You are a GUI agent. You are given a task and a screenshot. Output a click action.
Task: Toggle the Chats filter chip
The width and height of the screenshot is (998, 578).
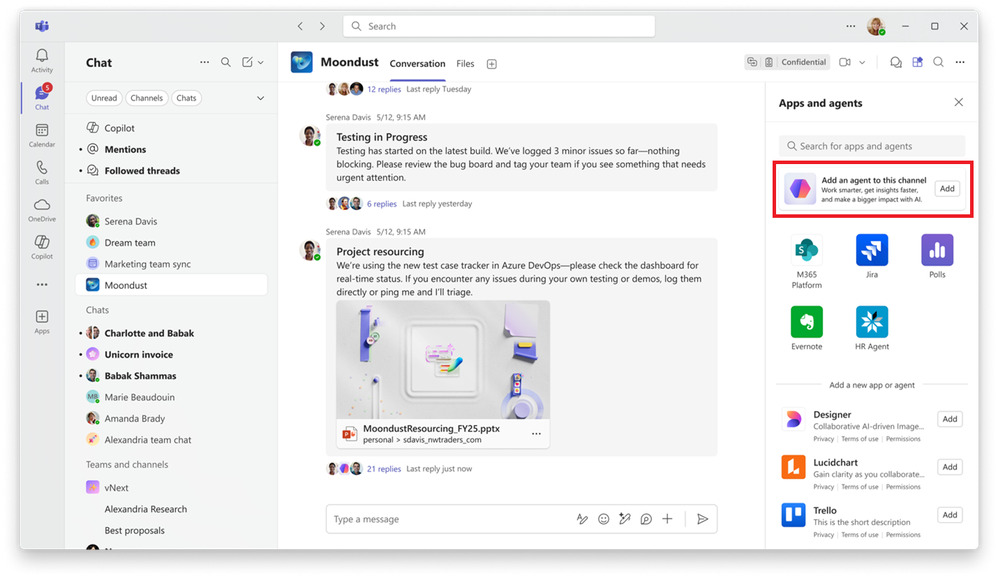point(186,98)
